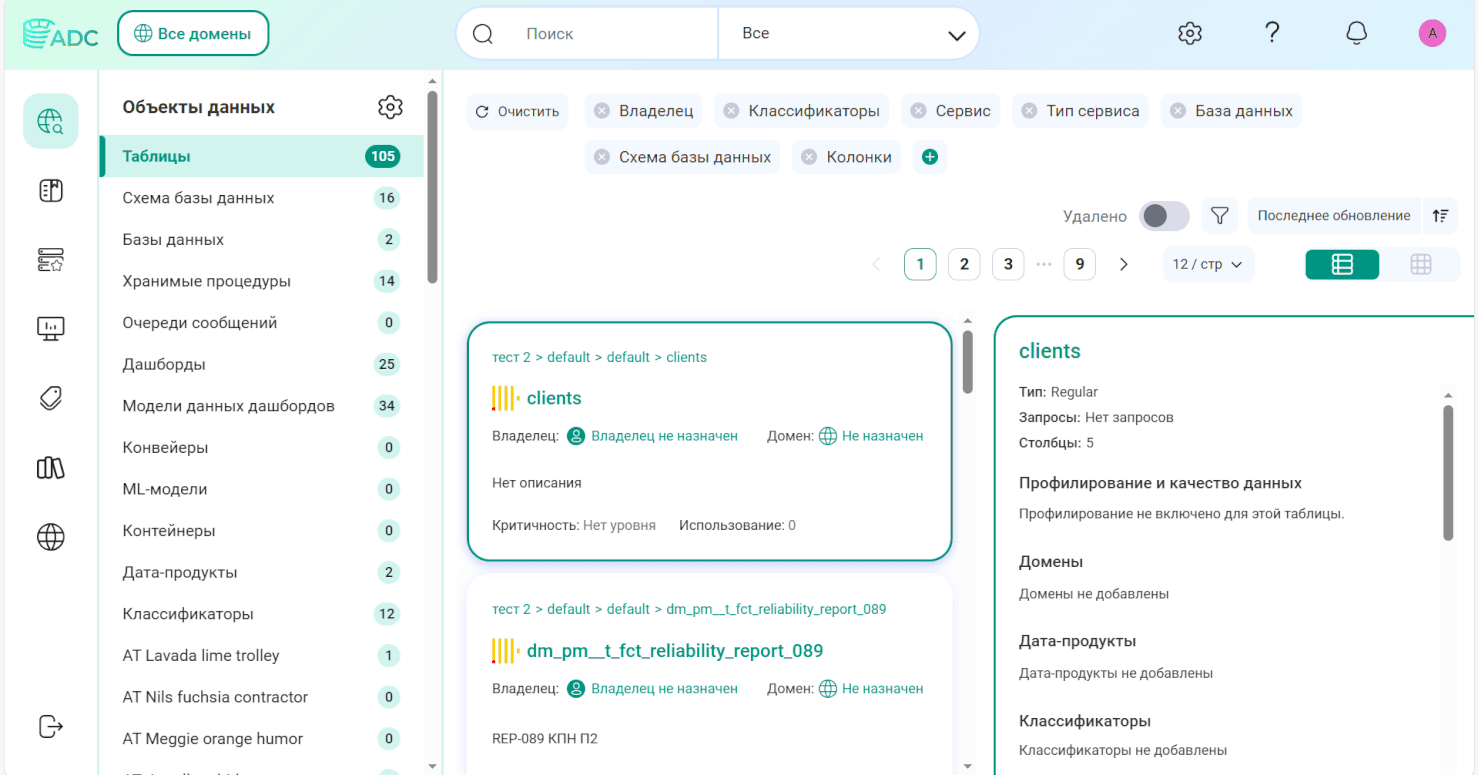Open the filter funnel icon
Image resolution: width=1478 pixels, height=775 pixels.
(x=1219, y=215)
